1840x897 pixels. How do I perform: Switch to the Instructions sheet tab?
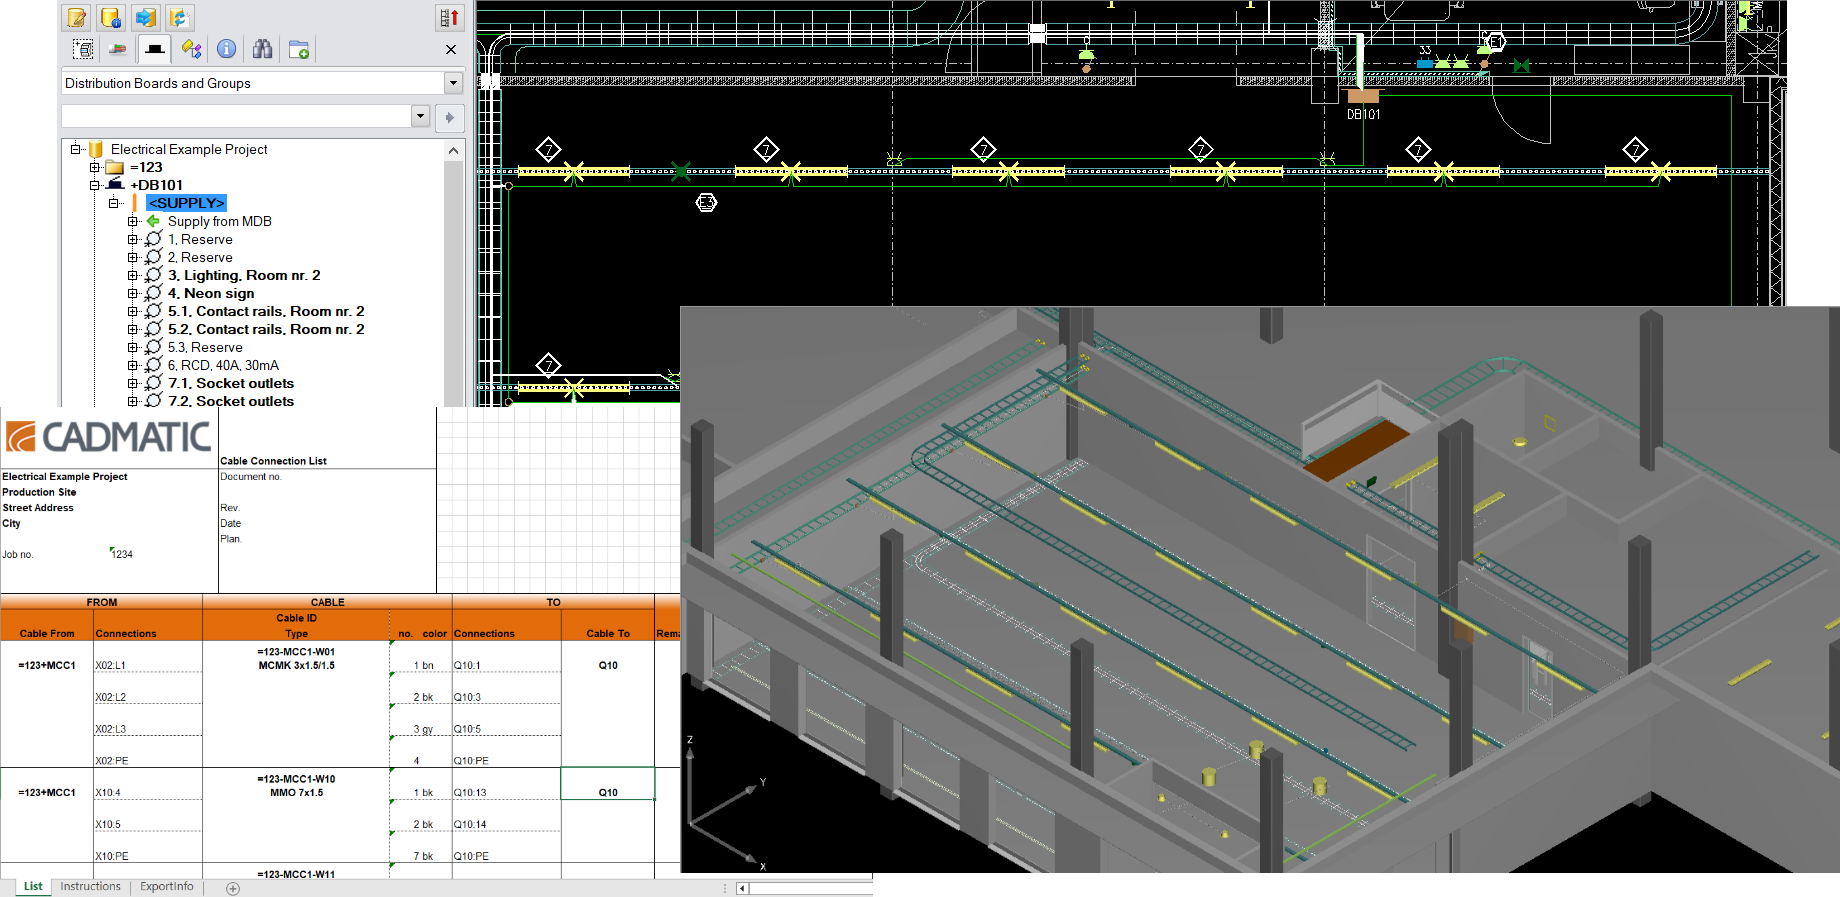90,886
